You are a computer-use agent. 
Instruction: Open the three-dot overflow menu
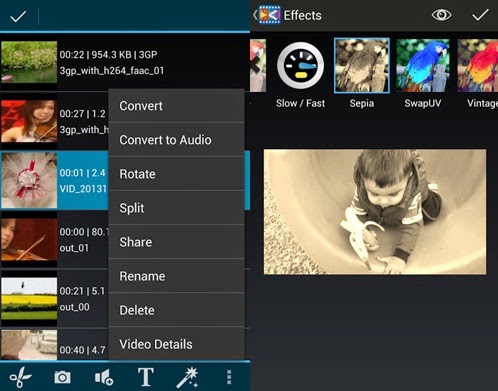coord(229,377)
